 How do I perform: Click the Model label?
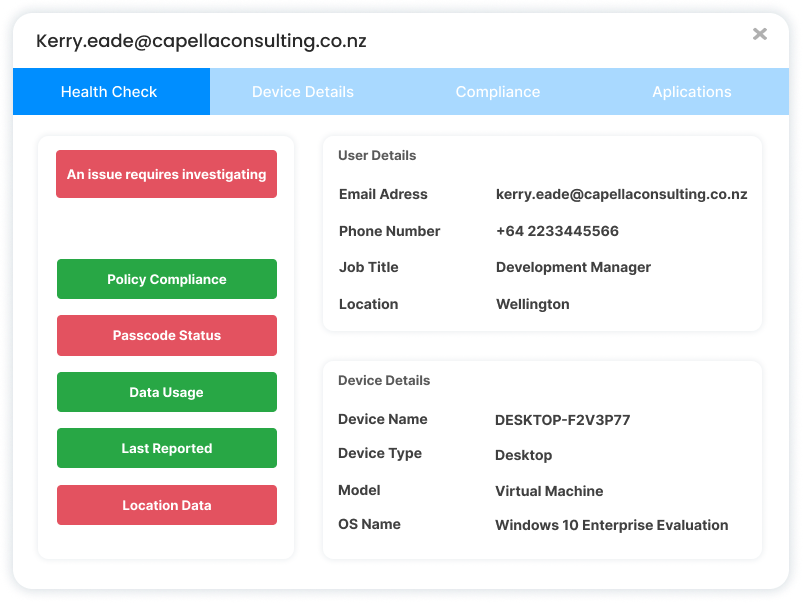click(359, 490)
